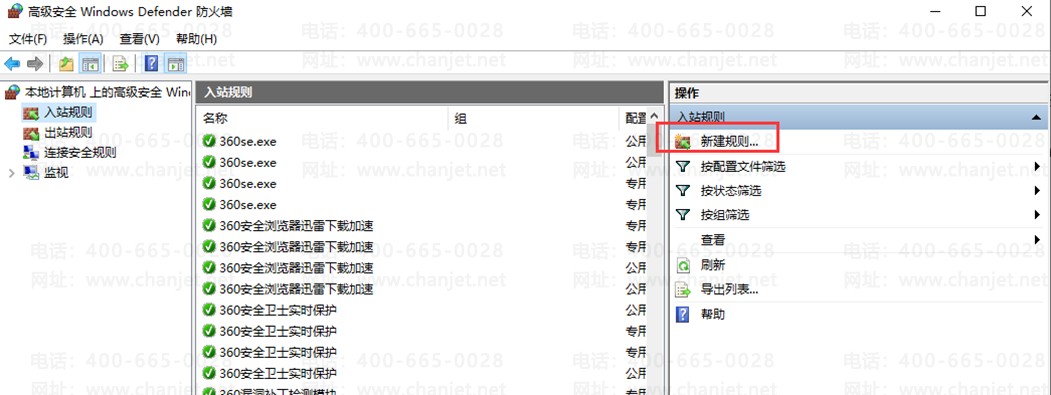The image size is (1051, 395).
Task: Open the 文件(F) menu
Action: tap(27, 39)
